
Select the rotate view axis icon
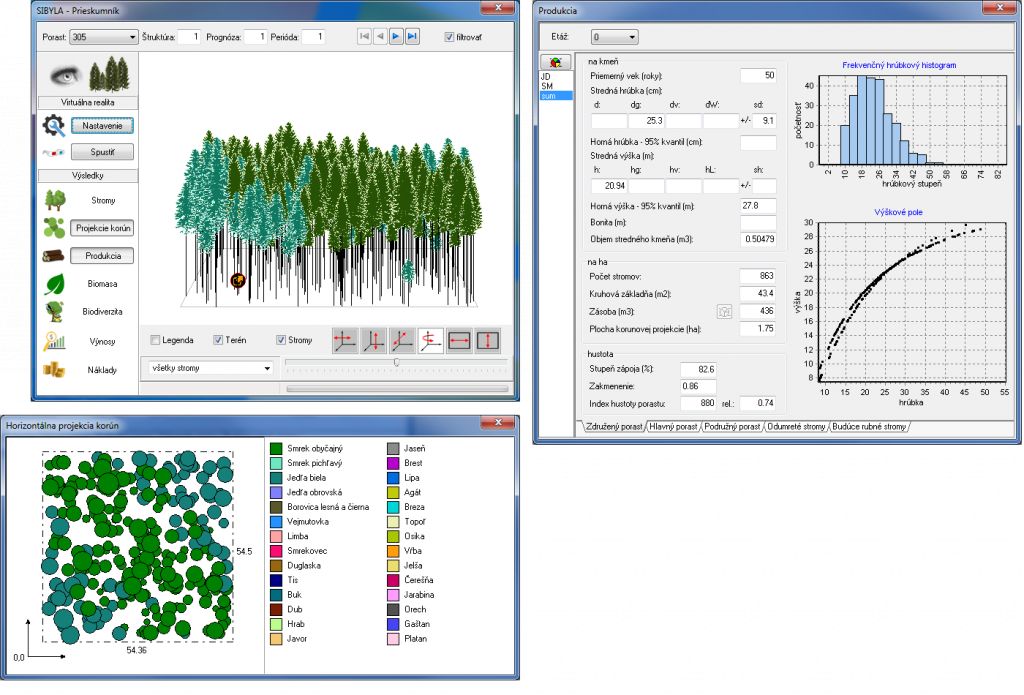pyautogui.click(x=432, y=341)
